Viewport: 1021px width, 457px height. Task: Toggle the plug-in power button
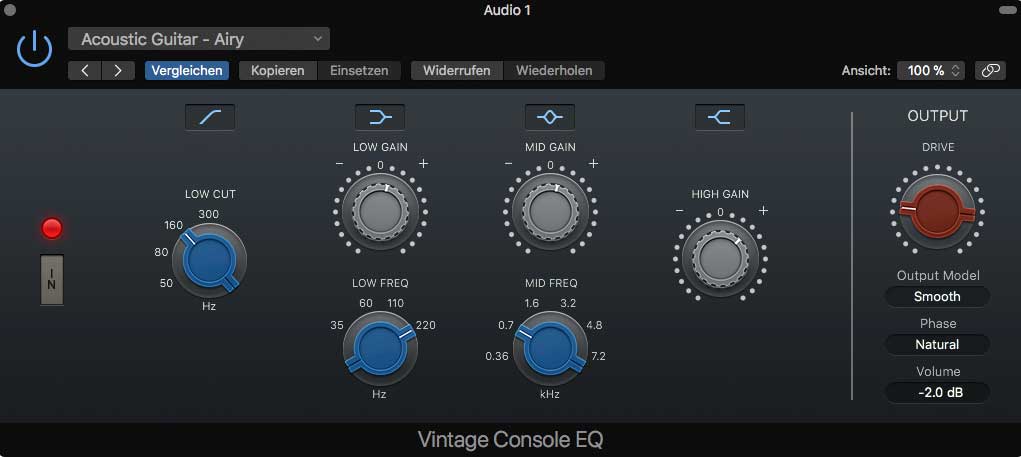[35, 48]
